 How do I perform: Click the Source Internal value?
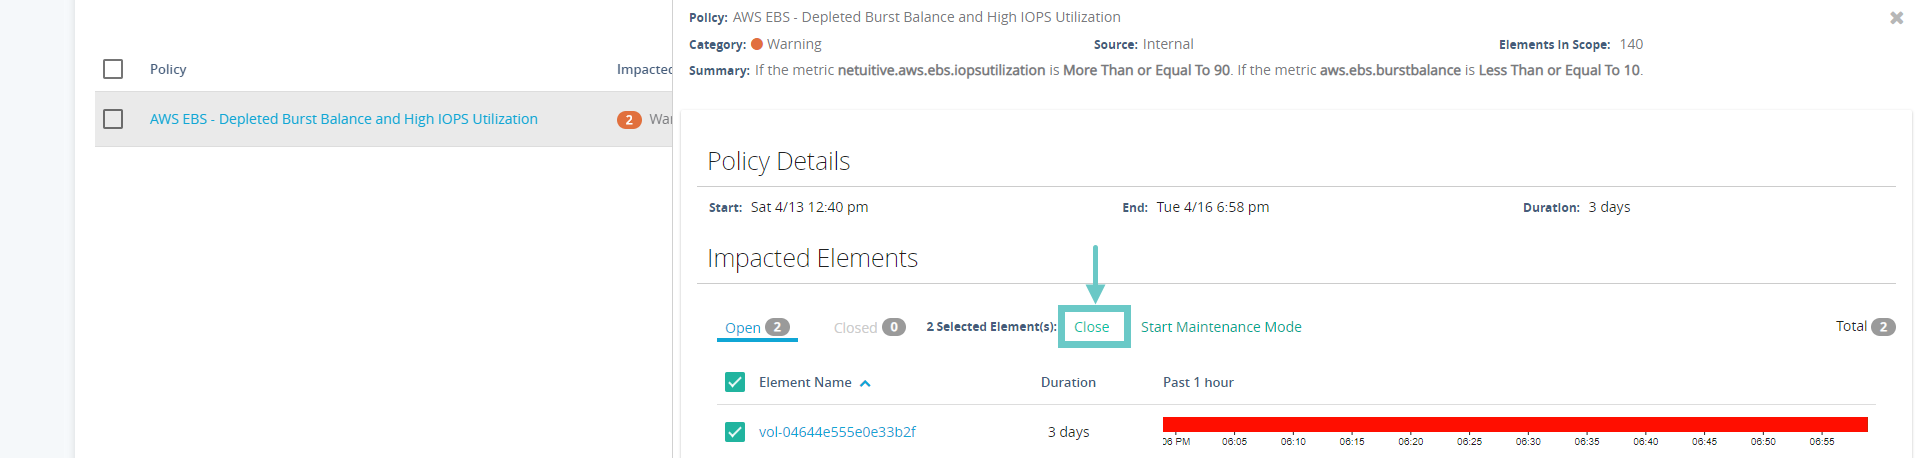pyautogui.click(x=1168, y=44)
